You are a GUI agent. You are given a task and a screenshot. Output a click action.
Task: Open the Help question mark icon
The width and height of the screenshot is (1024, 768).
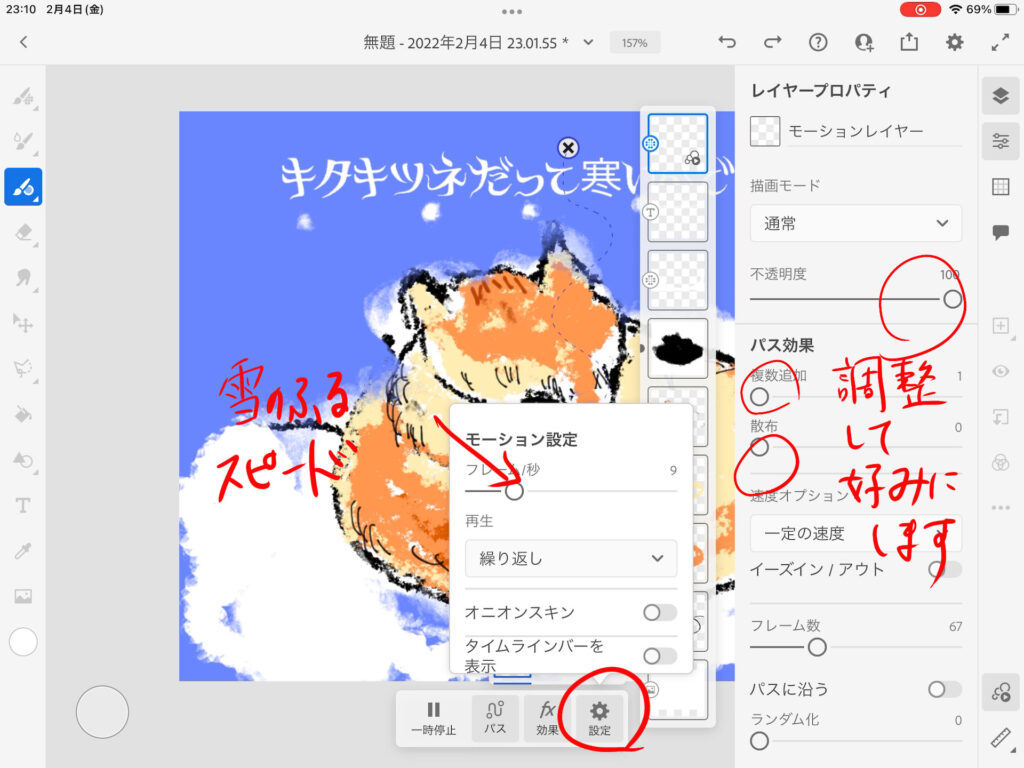(818, 42)
